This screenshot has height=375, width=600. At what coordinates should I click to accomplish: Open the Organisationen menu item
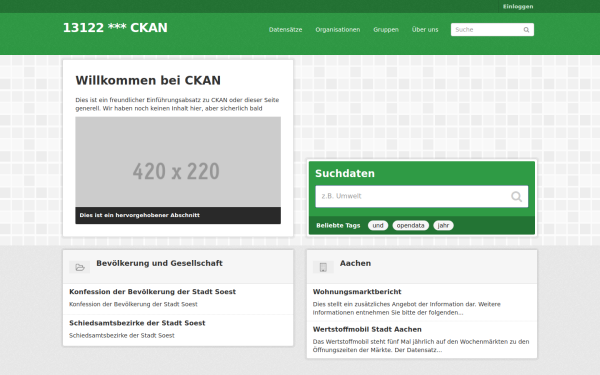[338, 30]
